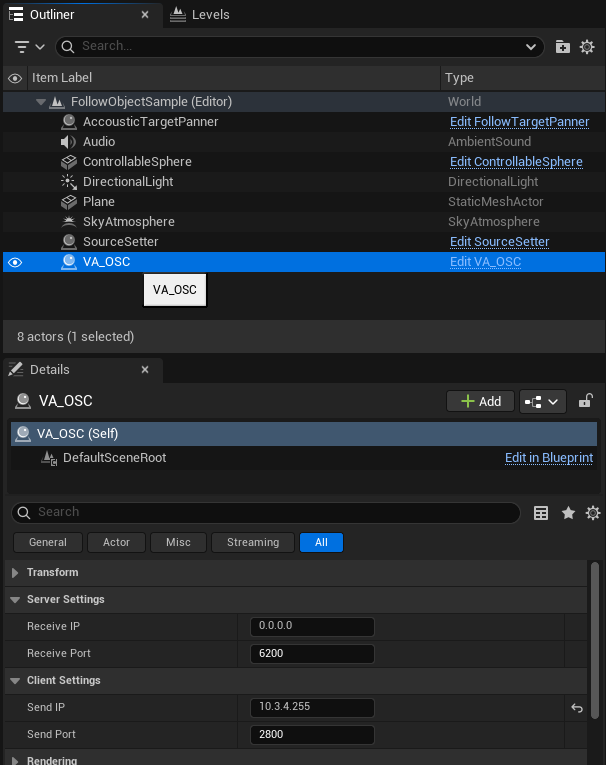Click the DirectionalLight sun icon

tap(69, 182)
